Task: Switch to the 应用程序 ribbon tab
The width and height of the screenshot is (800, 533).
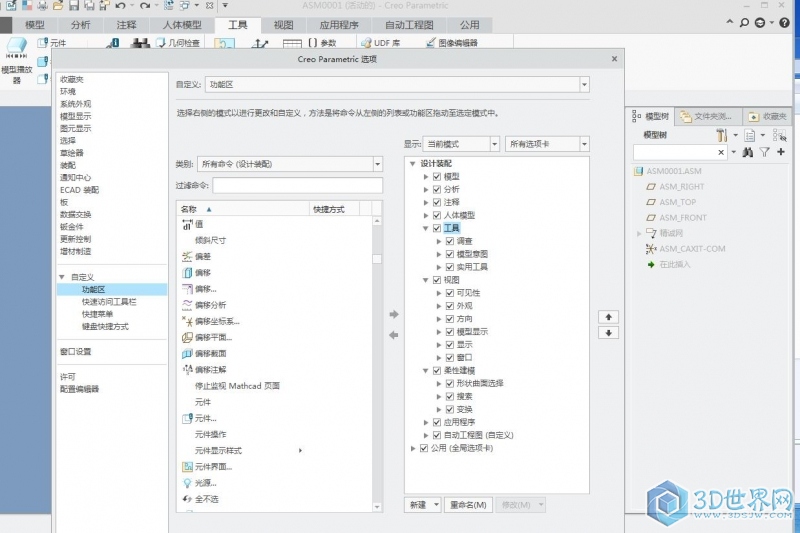Action: tap(339, 24)
